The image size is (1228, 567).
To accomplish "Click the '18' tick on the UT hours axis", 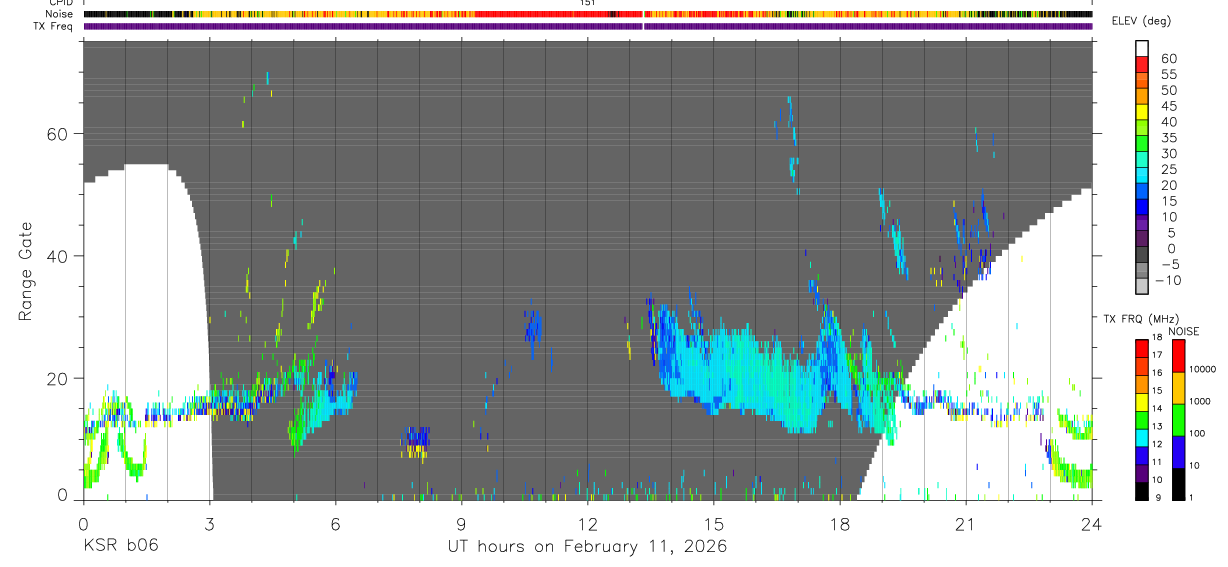I will click(x=839, y=523).
